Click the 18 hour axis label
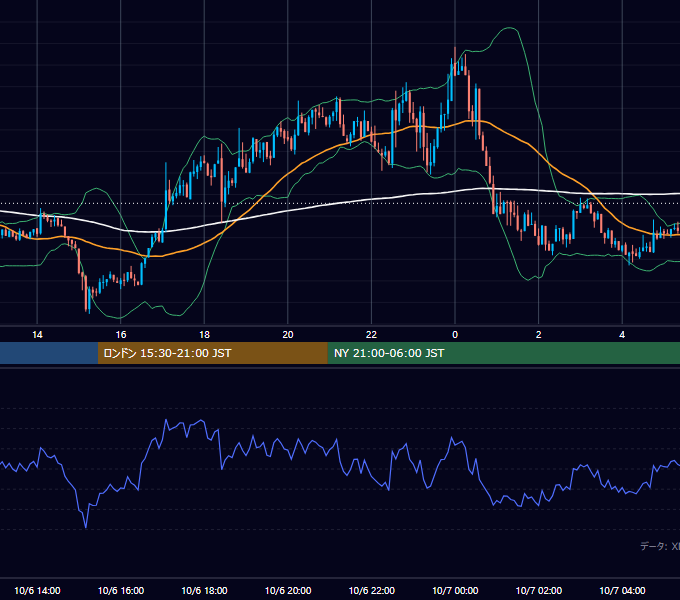 [x=204, y=335]
